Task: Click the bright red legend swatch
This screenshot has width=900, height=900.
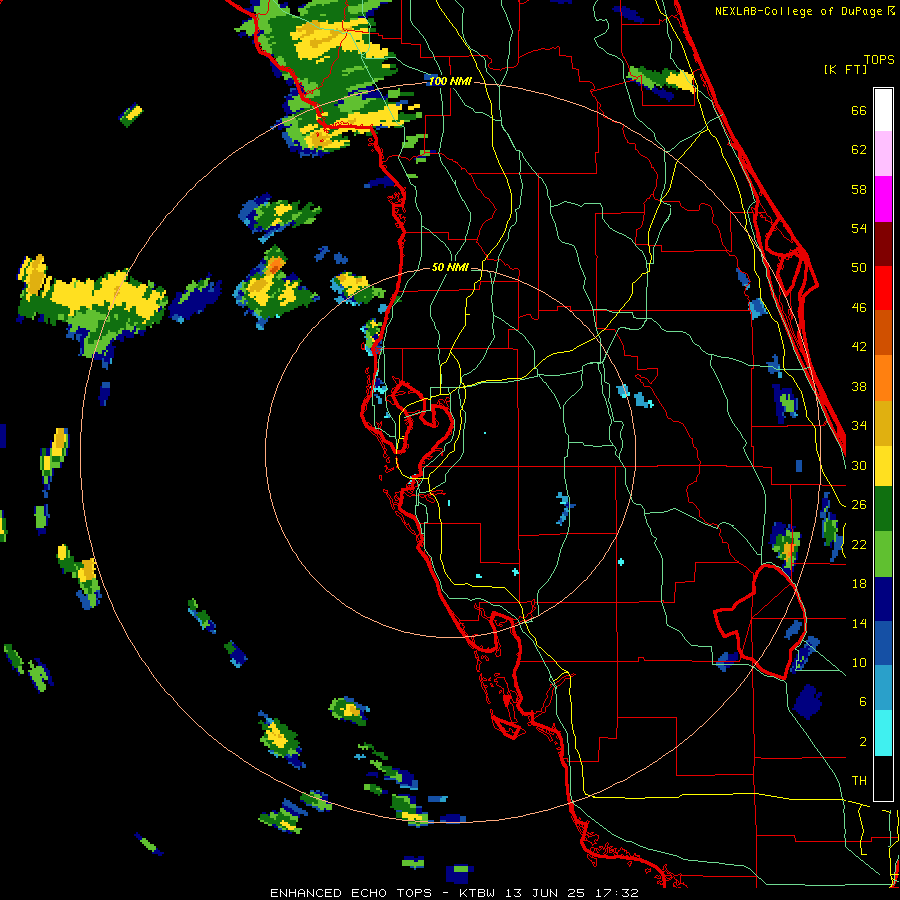Action: (883, 288)
